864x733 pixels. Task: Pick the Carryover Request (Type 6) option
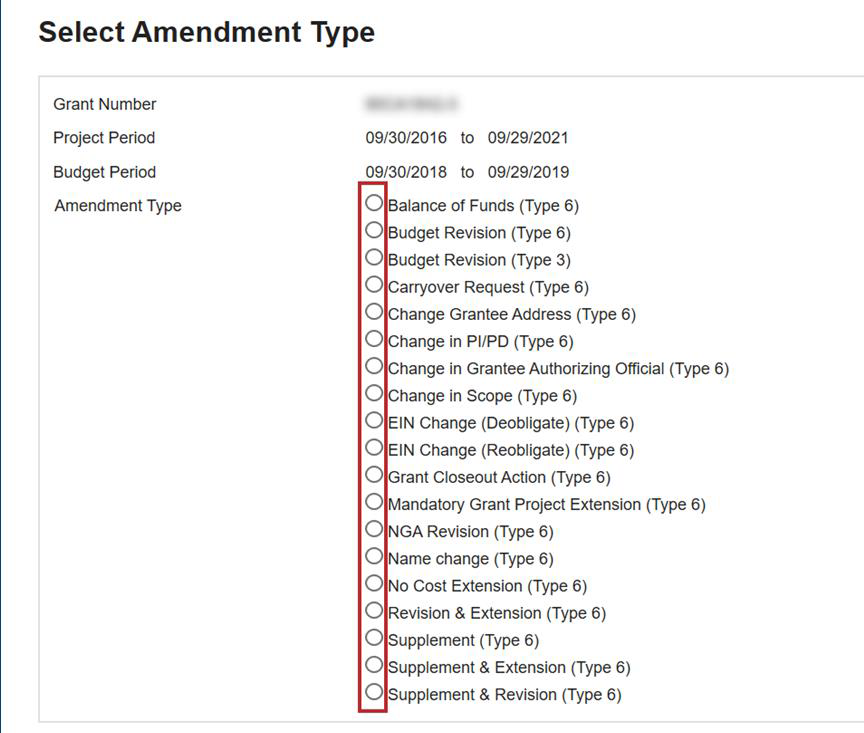point(374,284)
